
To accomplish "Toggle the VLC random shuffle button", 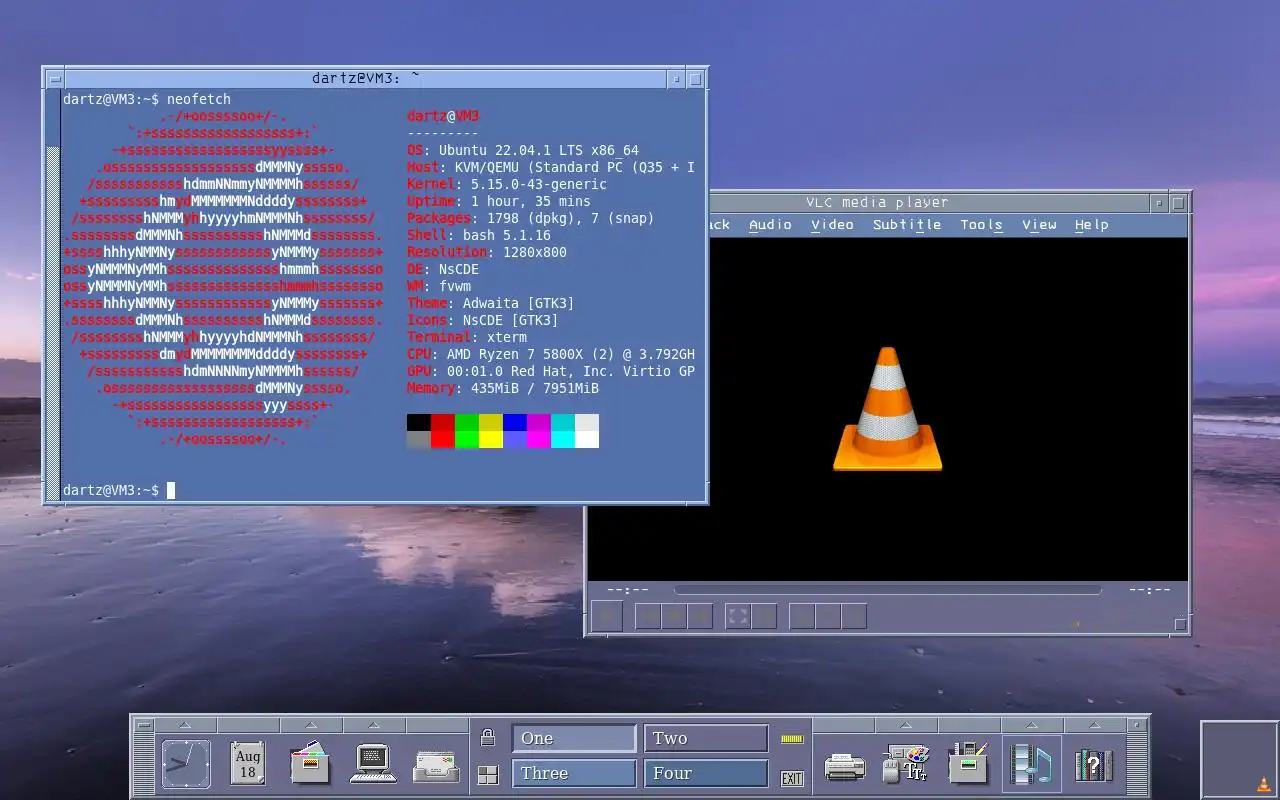I will [854, 616].
